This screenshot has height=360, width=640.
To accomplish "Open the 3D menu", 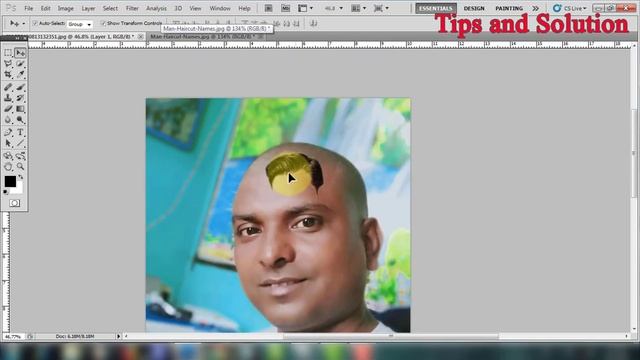I will click(178, 8).
